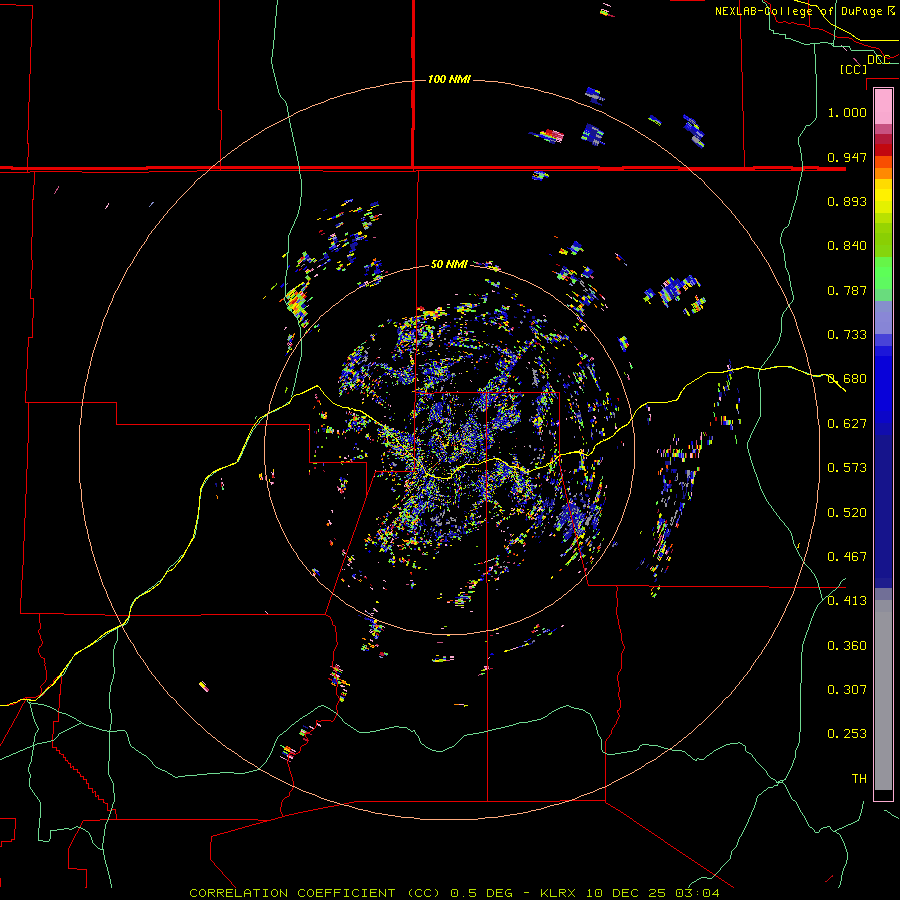The image size is (900, 900).
Task: Click the 0.573 legend value
Action: pyautogui.click(x=847, y=468)
